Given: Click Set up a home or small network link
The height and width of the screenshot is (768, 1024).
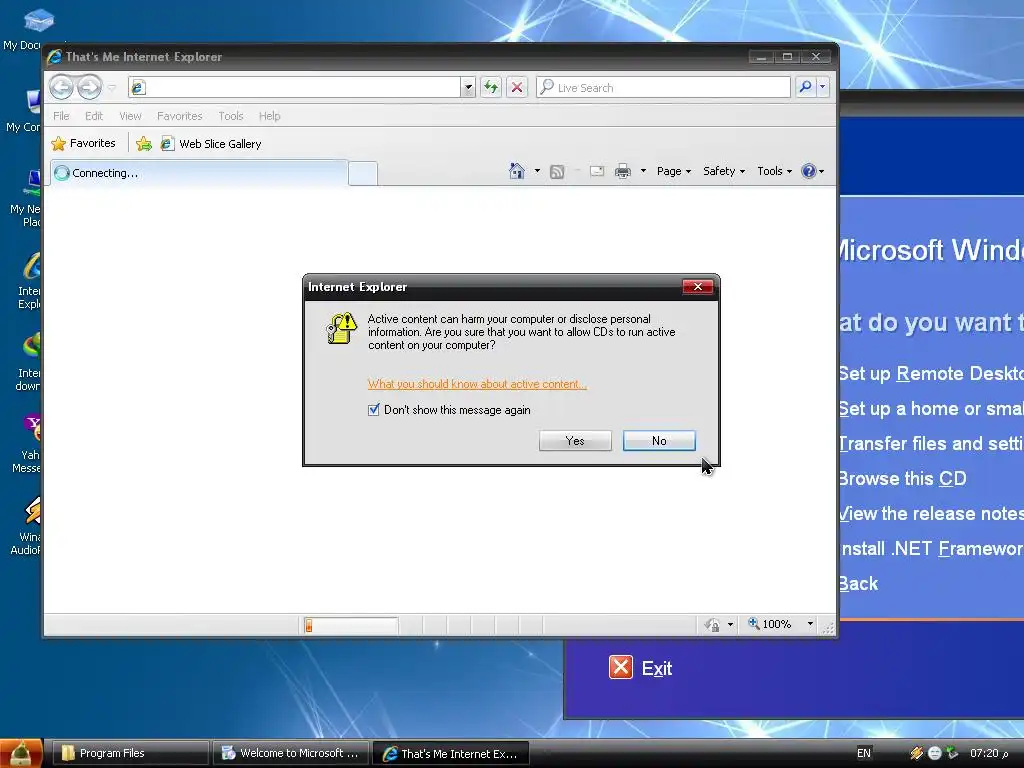Looking at the screenshot, I should coord(931,409).
